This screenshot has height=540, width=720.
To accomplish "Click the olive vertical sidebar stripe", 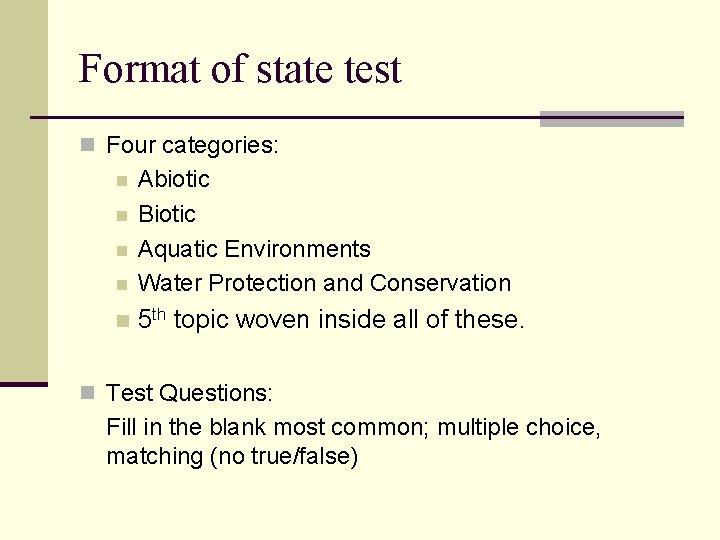I will 24,191.
